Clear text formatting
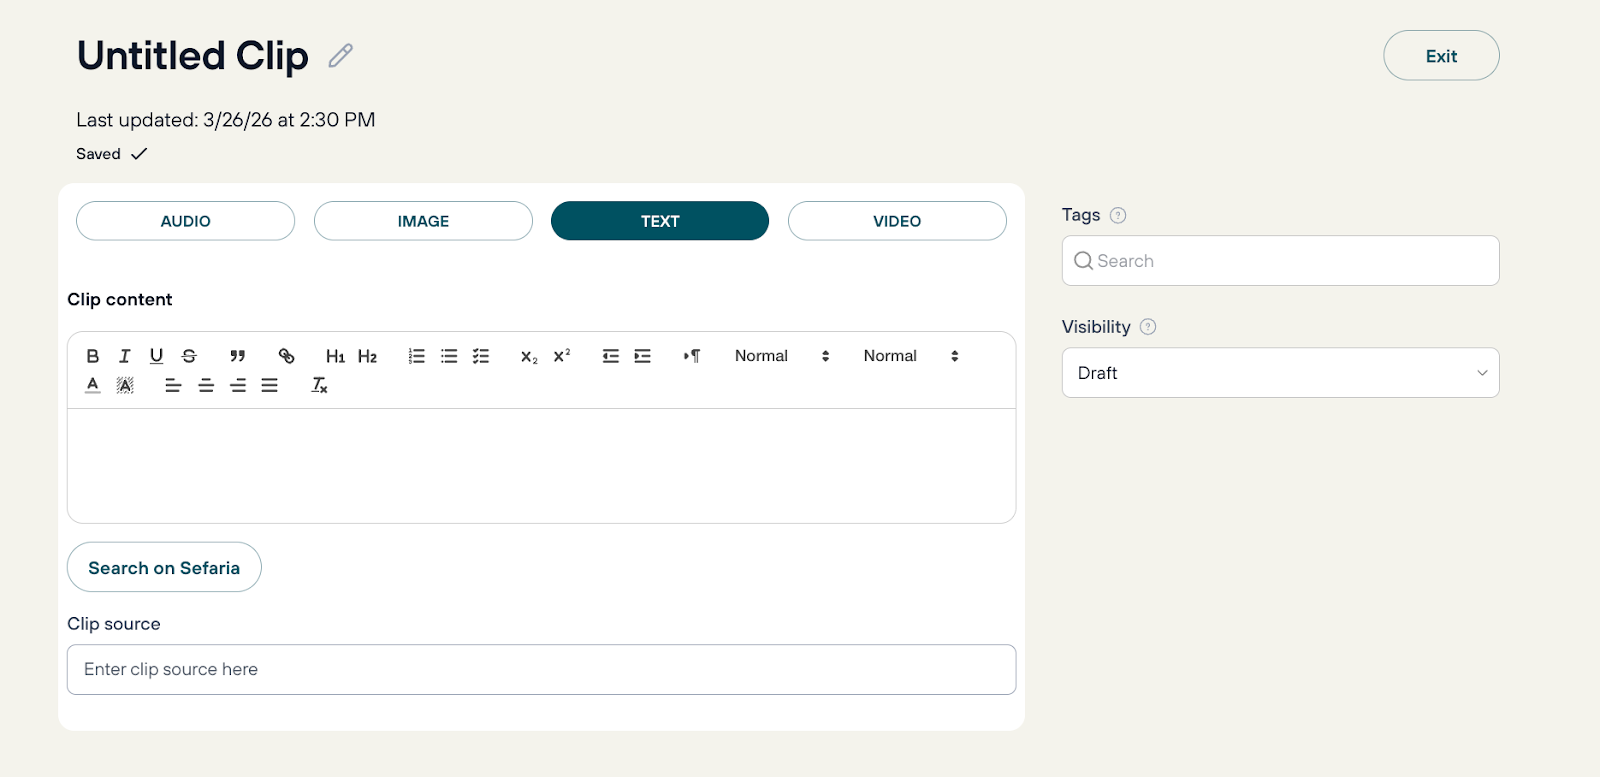Image resolution: width=1600 pixels, height=777 pixels. click(320, 385)
